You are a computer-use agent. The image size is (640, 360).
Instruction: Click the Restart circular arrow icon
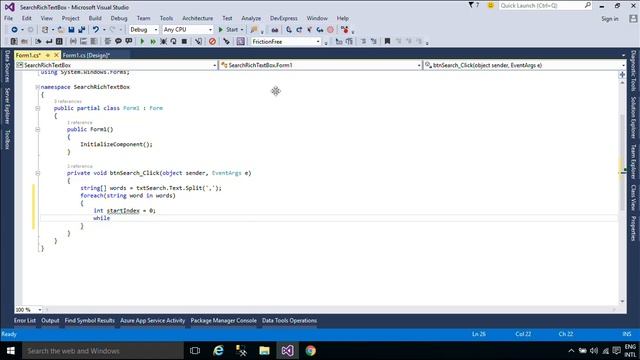173,42
